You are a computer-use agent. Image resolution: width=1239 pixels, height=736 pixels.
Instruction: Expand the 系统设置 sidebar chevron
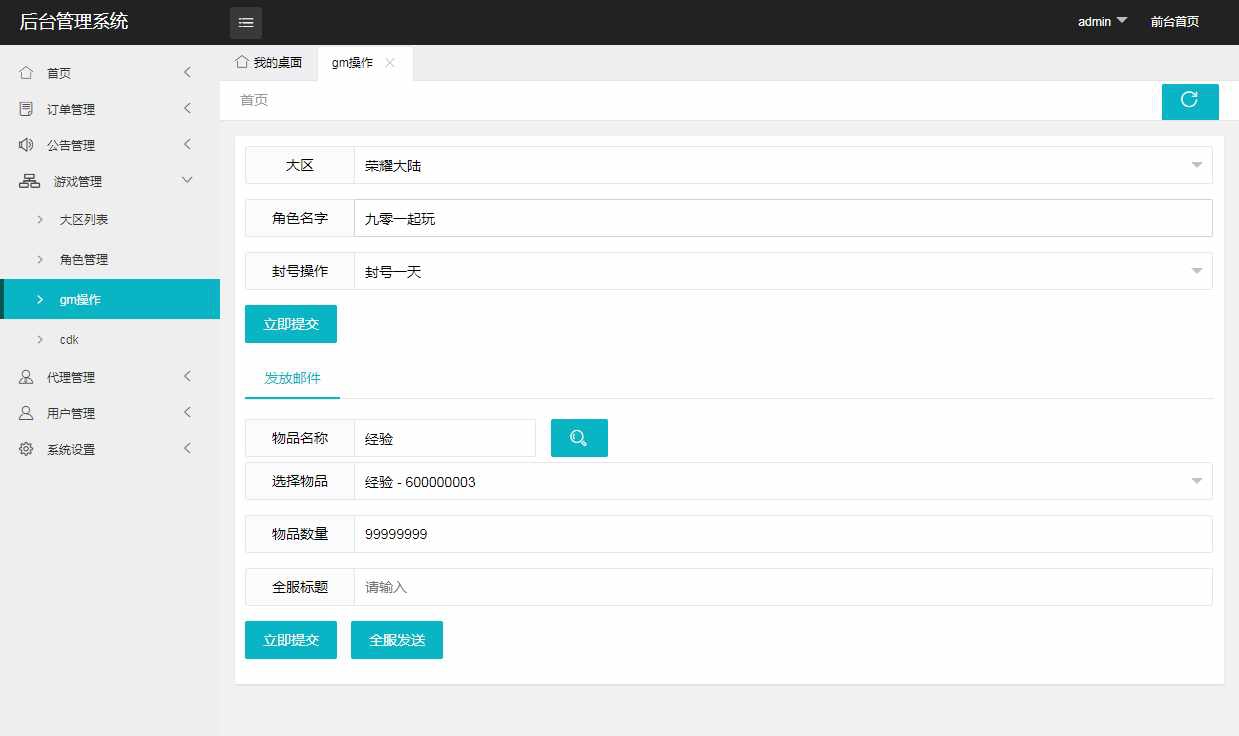(188, 448)
